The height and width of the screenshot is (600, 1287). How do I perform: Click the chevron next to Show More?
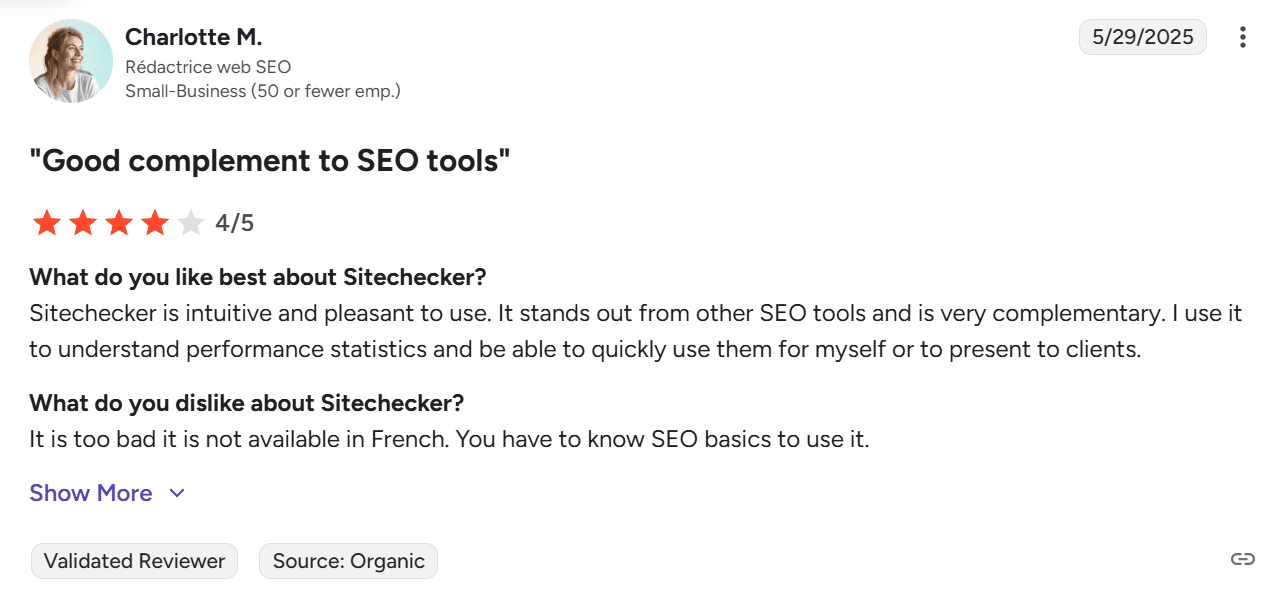(176, 493)
